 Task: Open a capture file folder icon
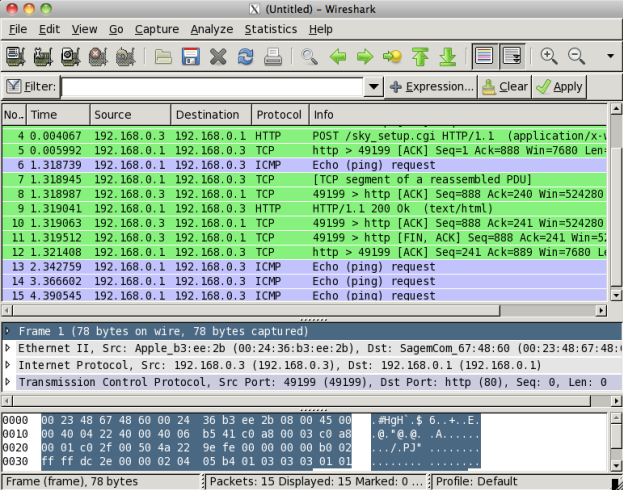pyautogui.click(x=163, y=56)
